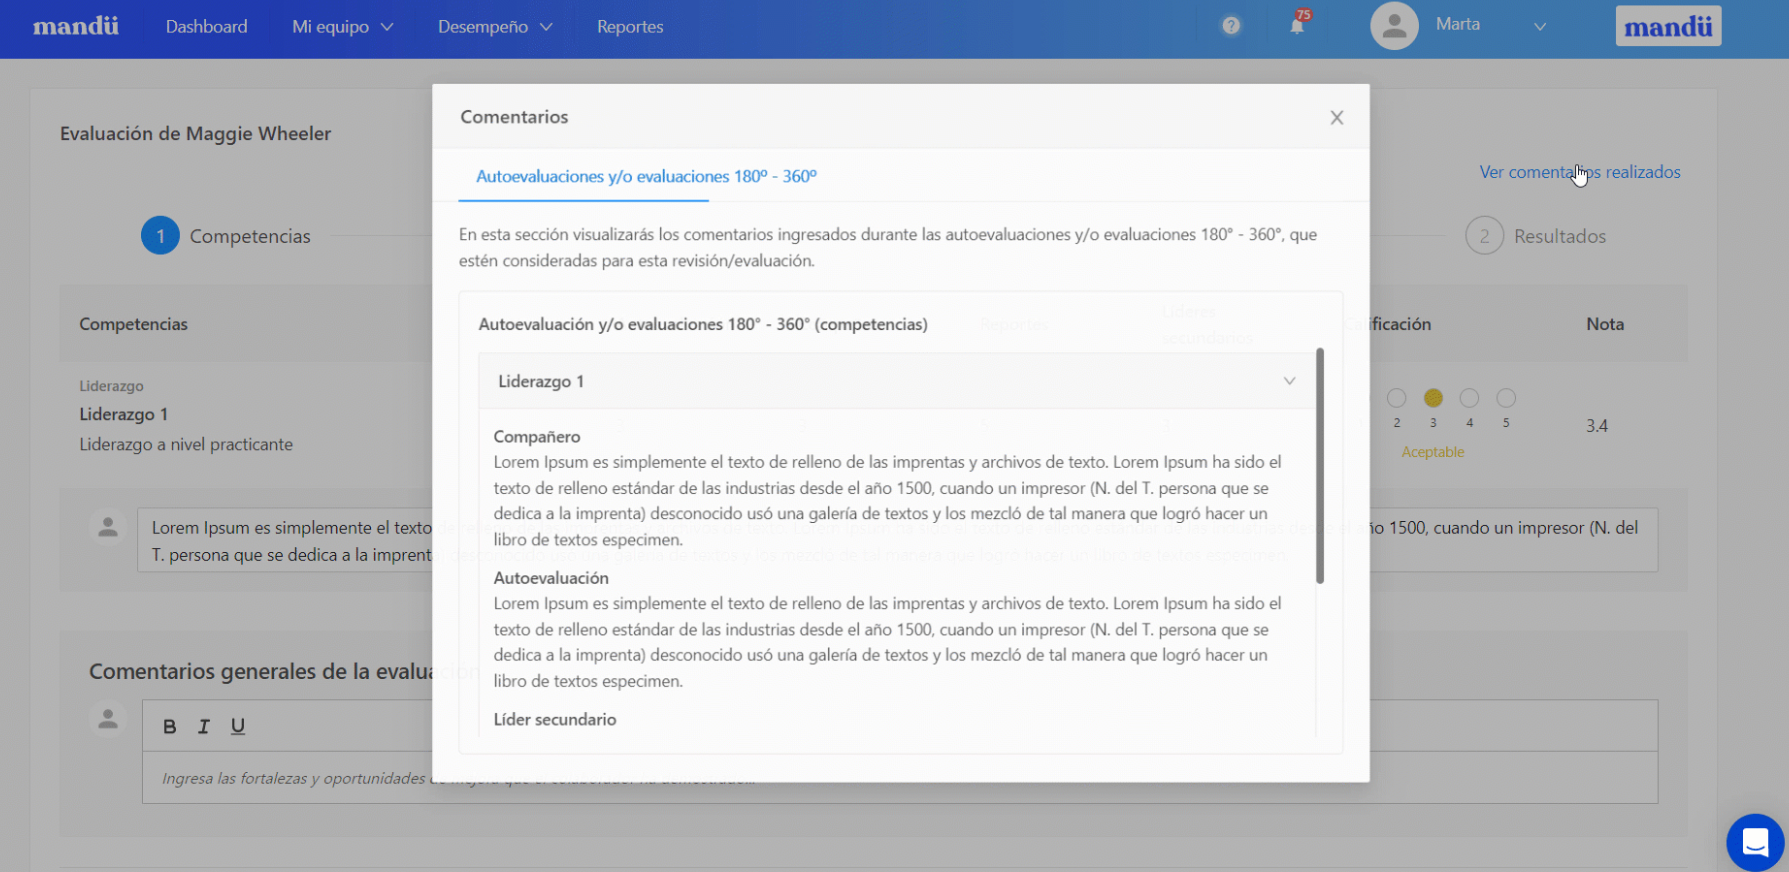
Task: Click the Comentarios dialog title
Action: tap(514, 117)
